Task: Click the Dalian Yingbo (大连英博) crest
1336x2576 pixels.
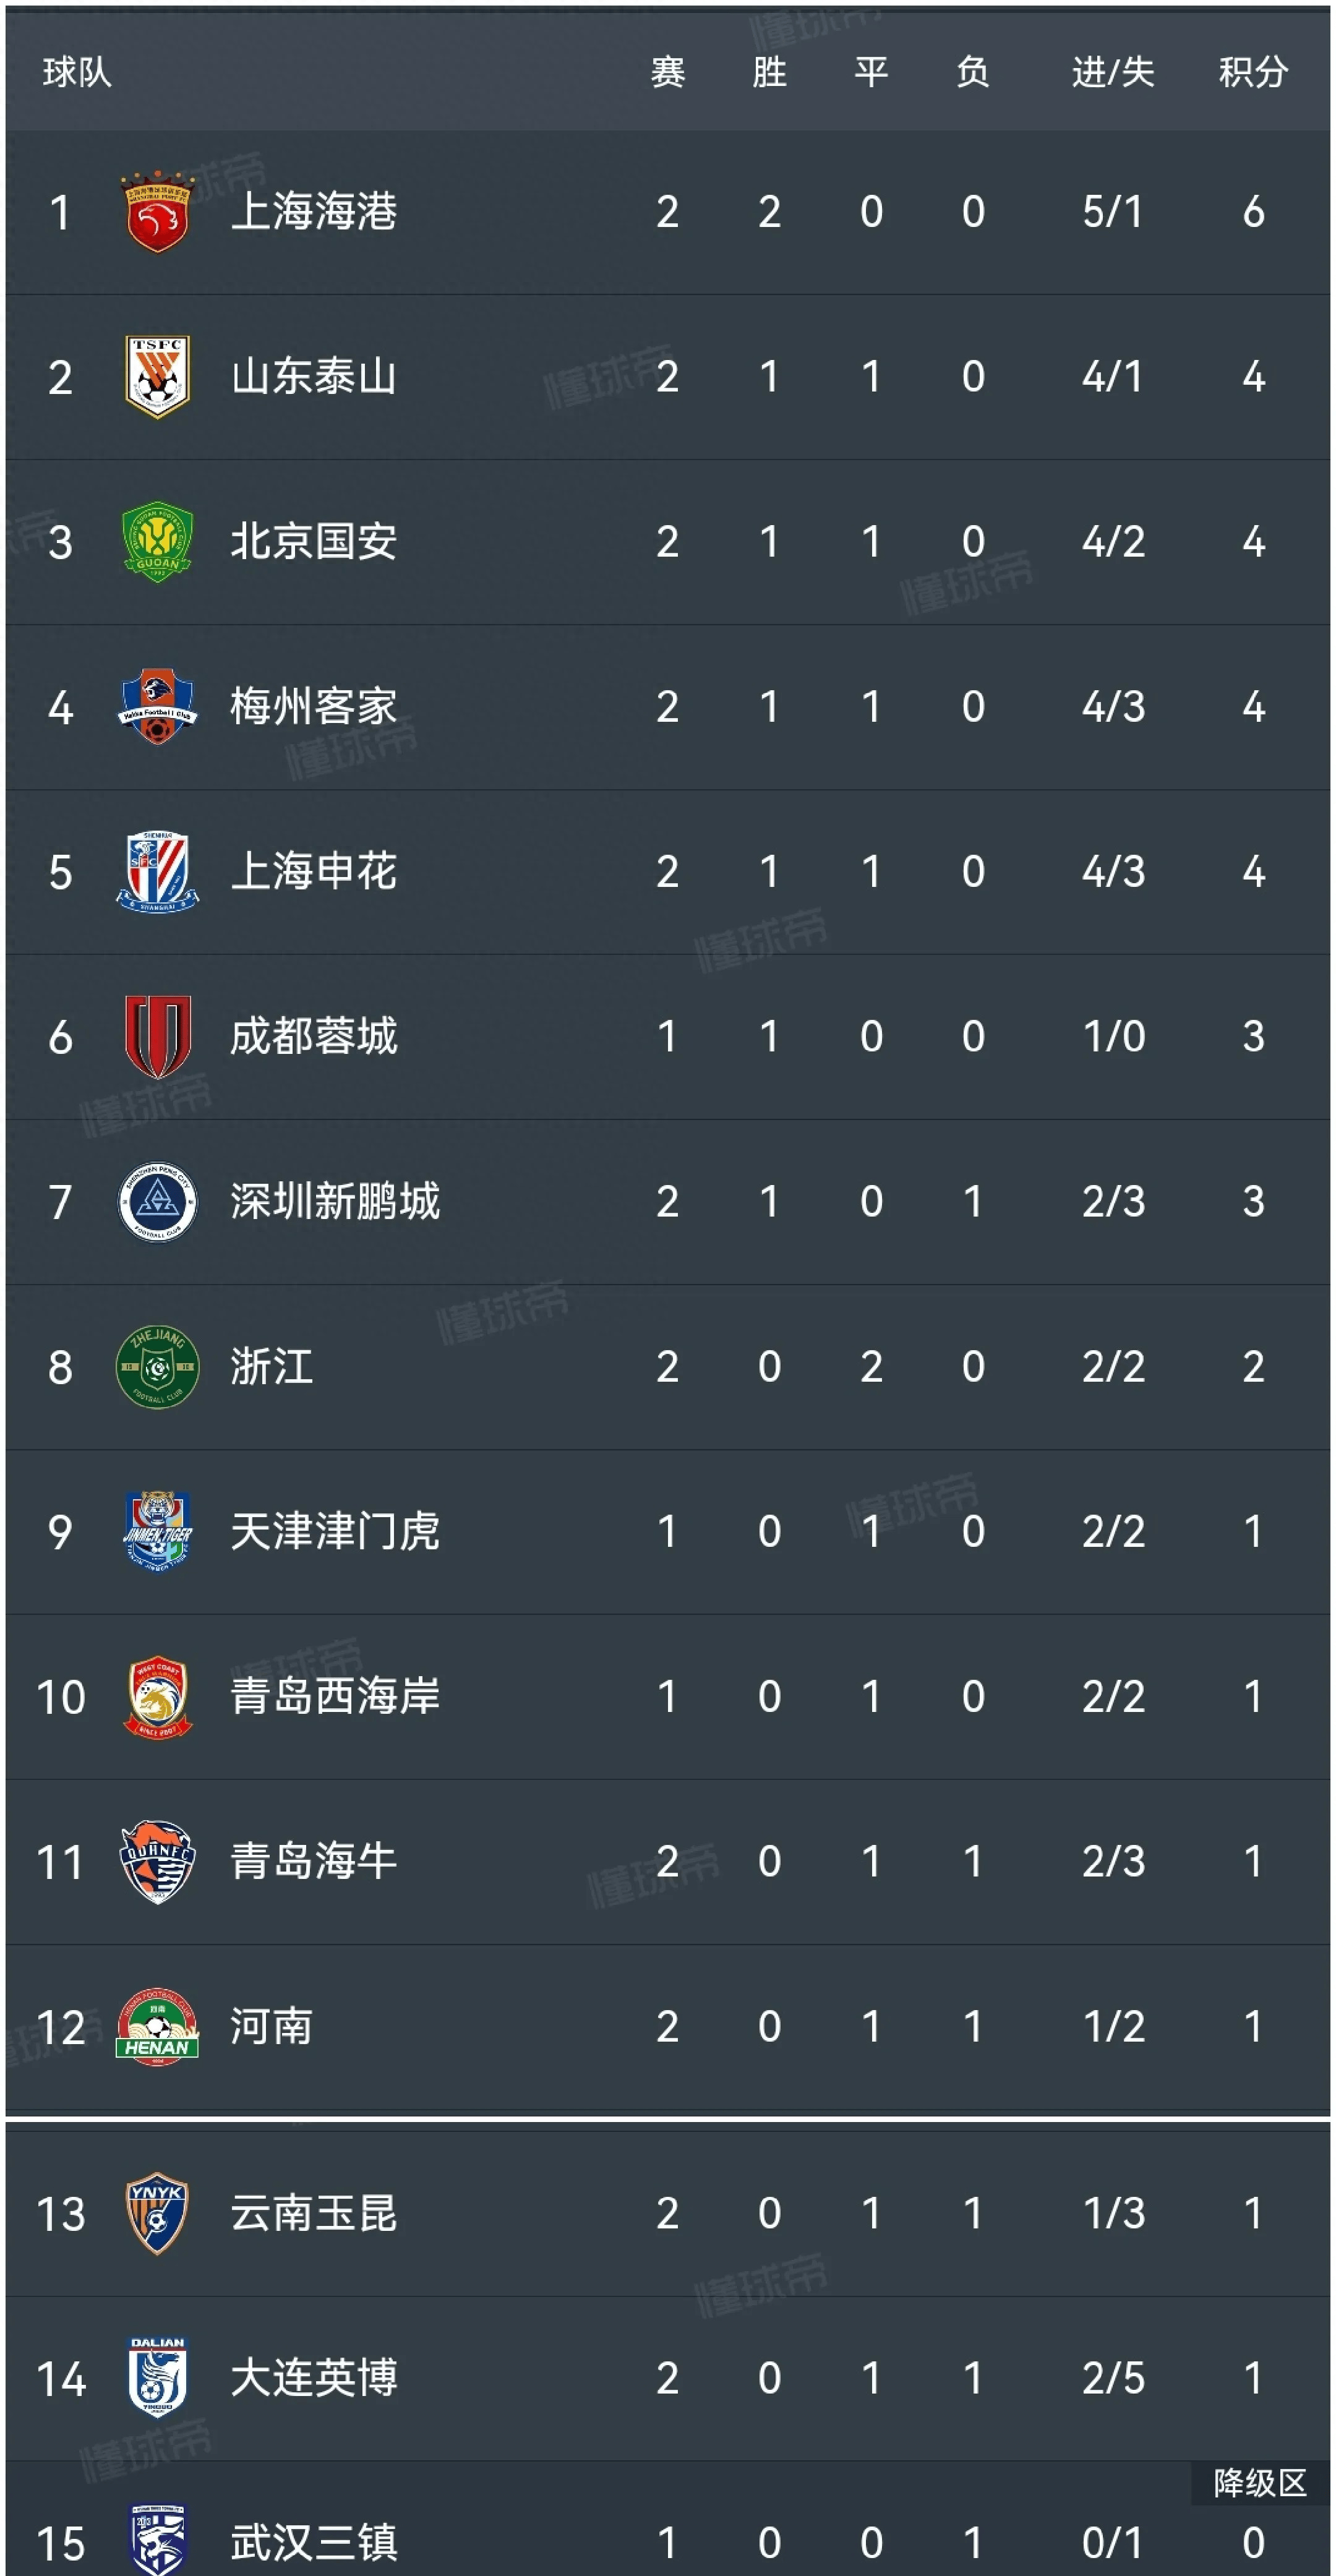Action: pos(157,2378)
